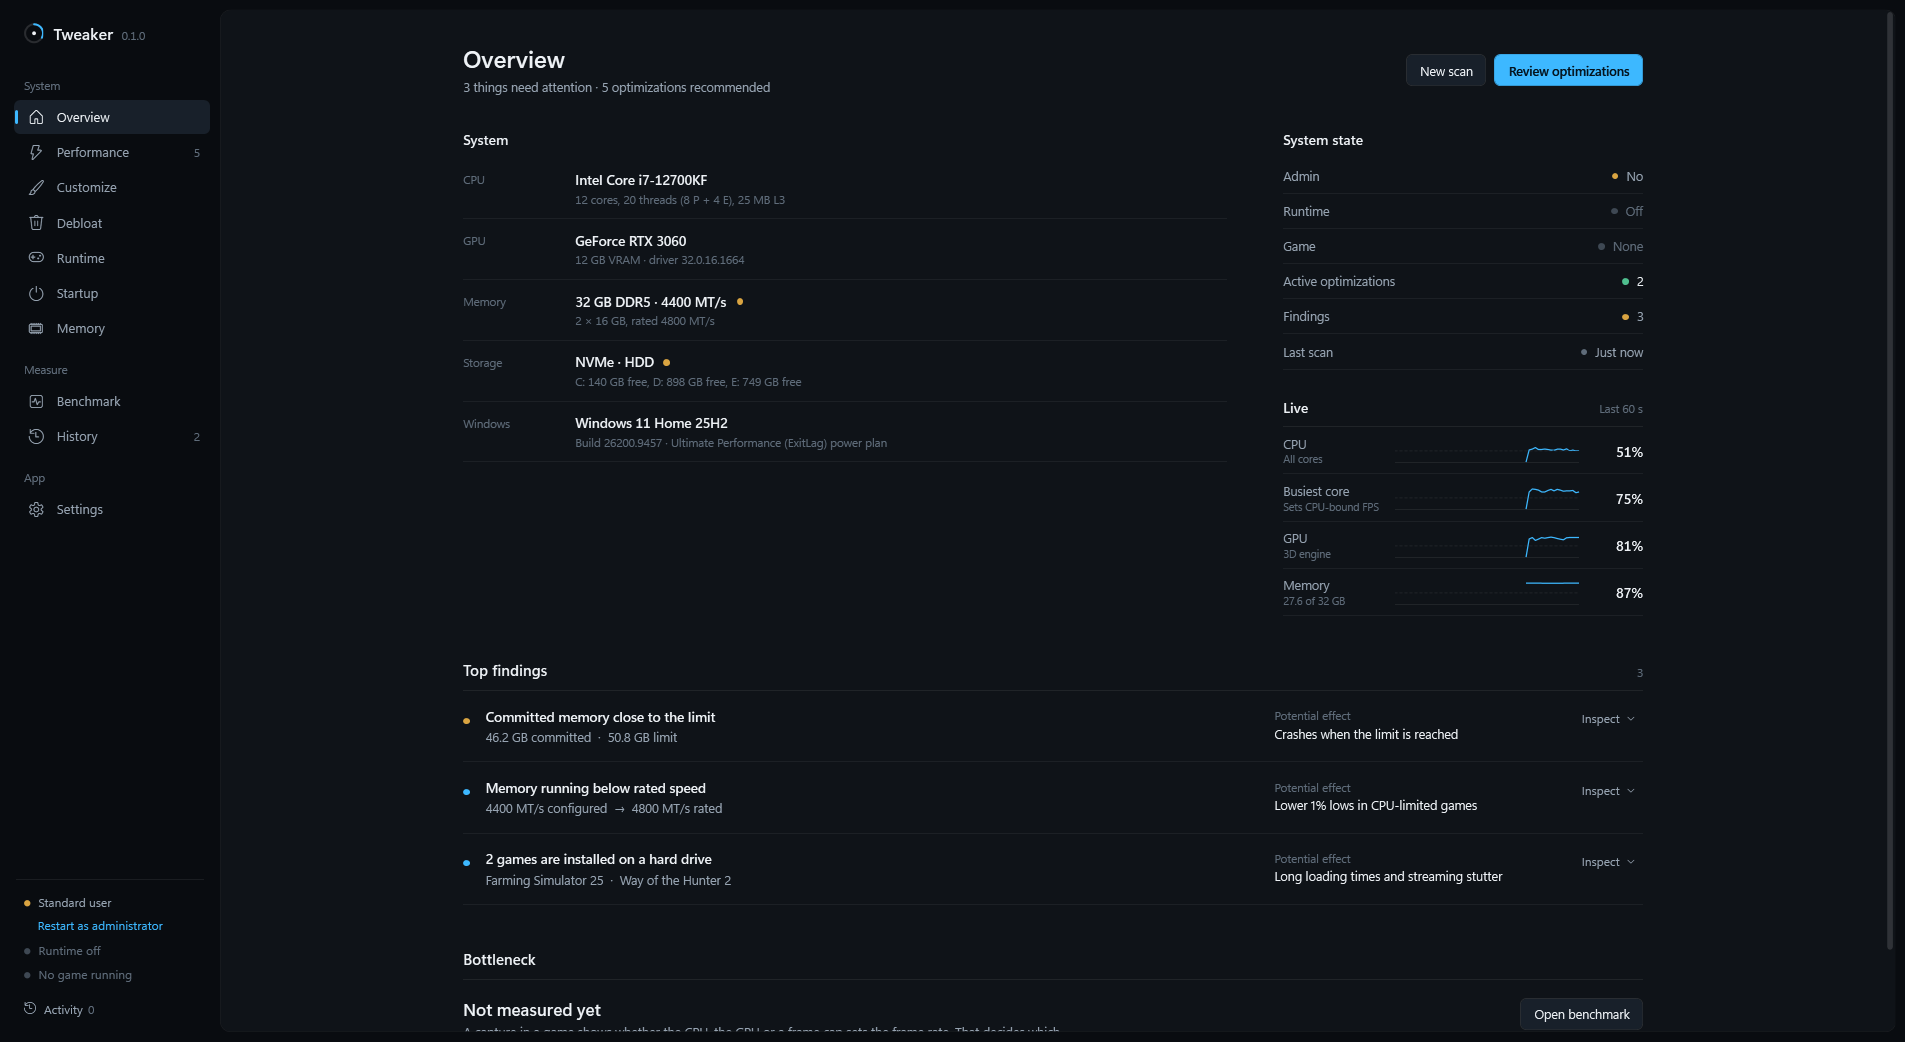Click the GeForce RTX 3060 text
The image size is (1905, 1042).
[x=630, y=241]
